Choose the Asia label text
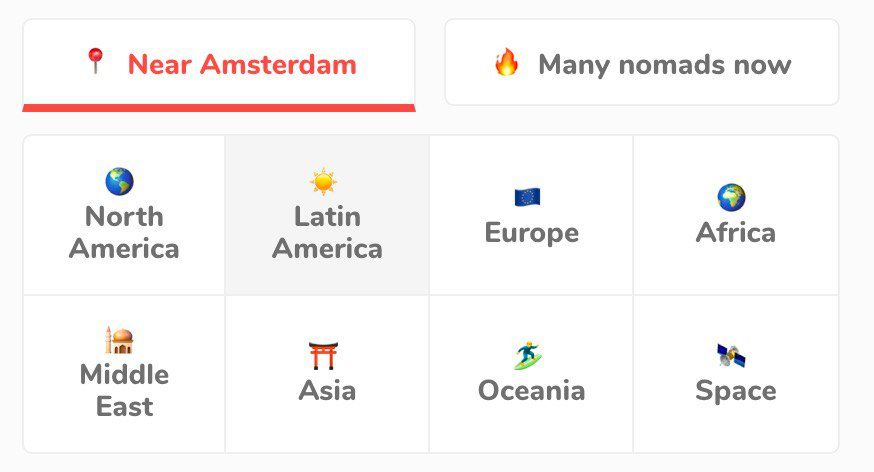The image size is (874, 472). pyautogui.click(x=327, y=390)
